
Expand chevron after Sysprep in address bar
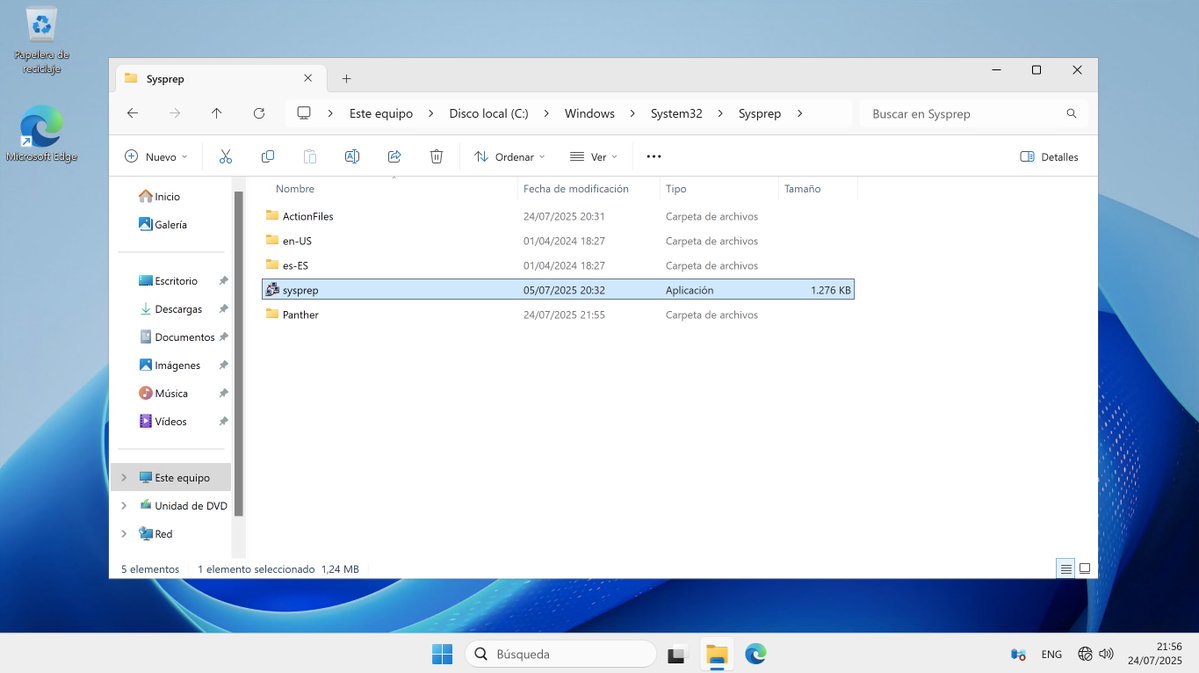(x=800, y=113)
